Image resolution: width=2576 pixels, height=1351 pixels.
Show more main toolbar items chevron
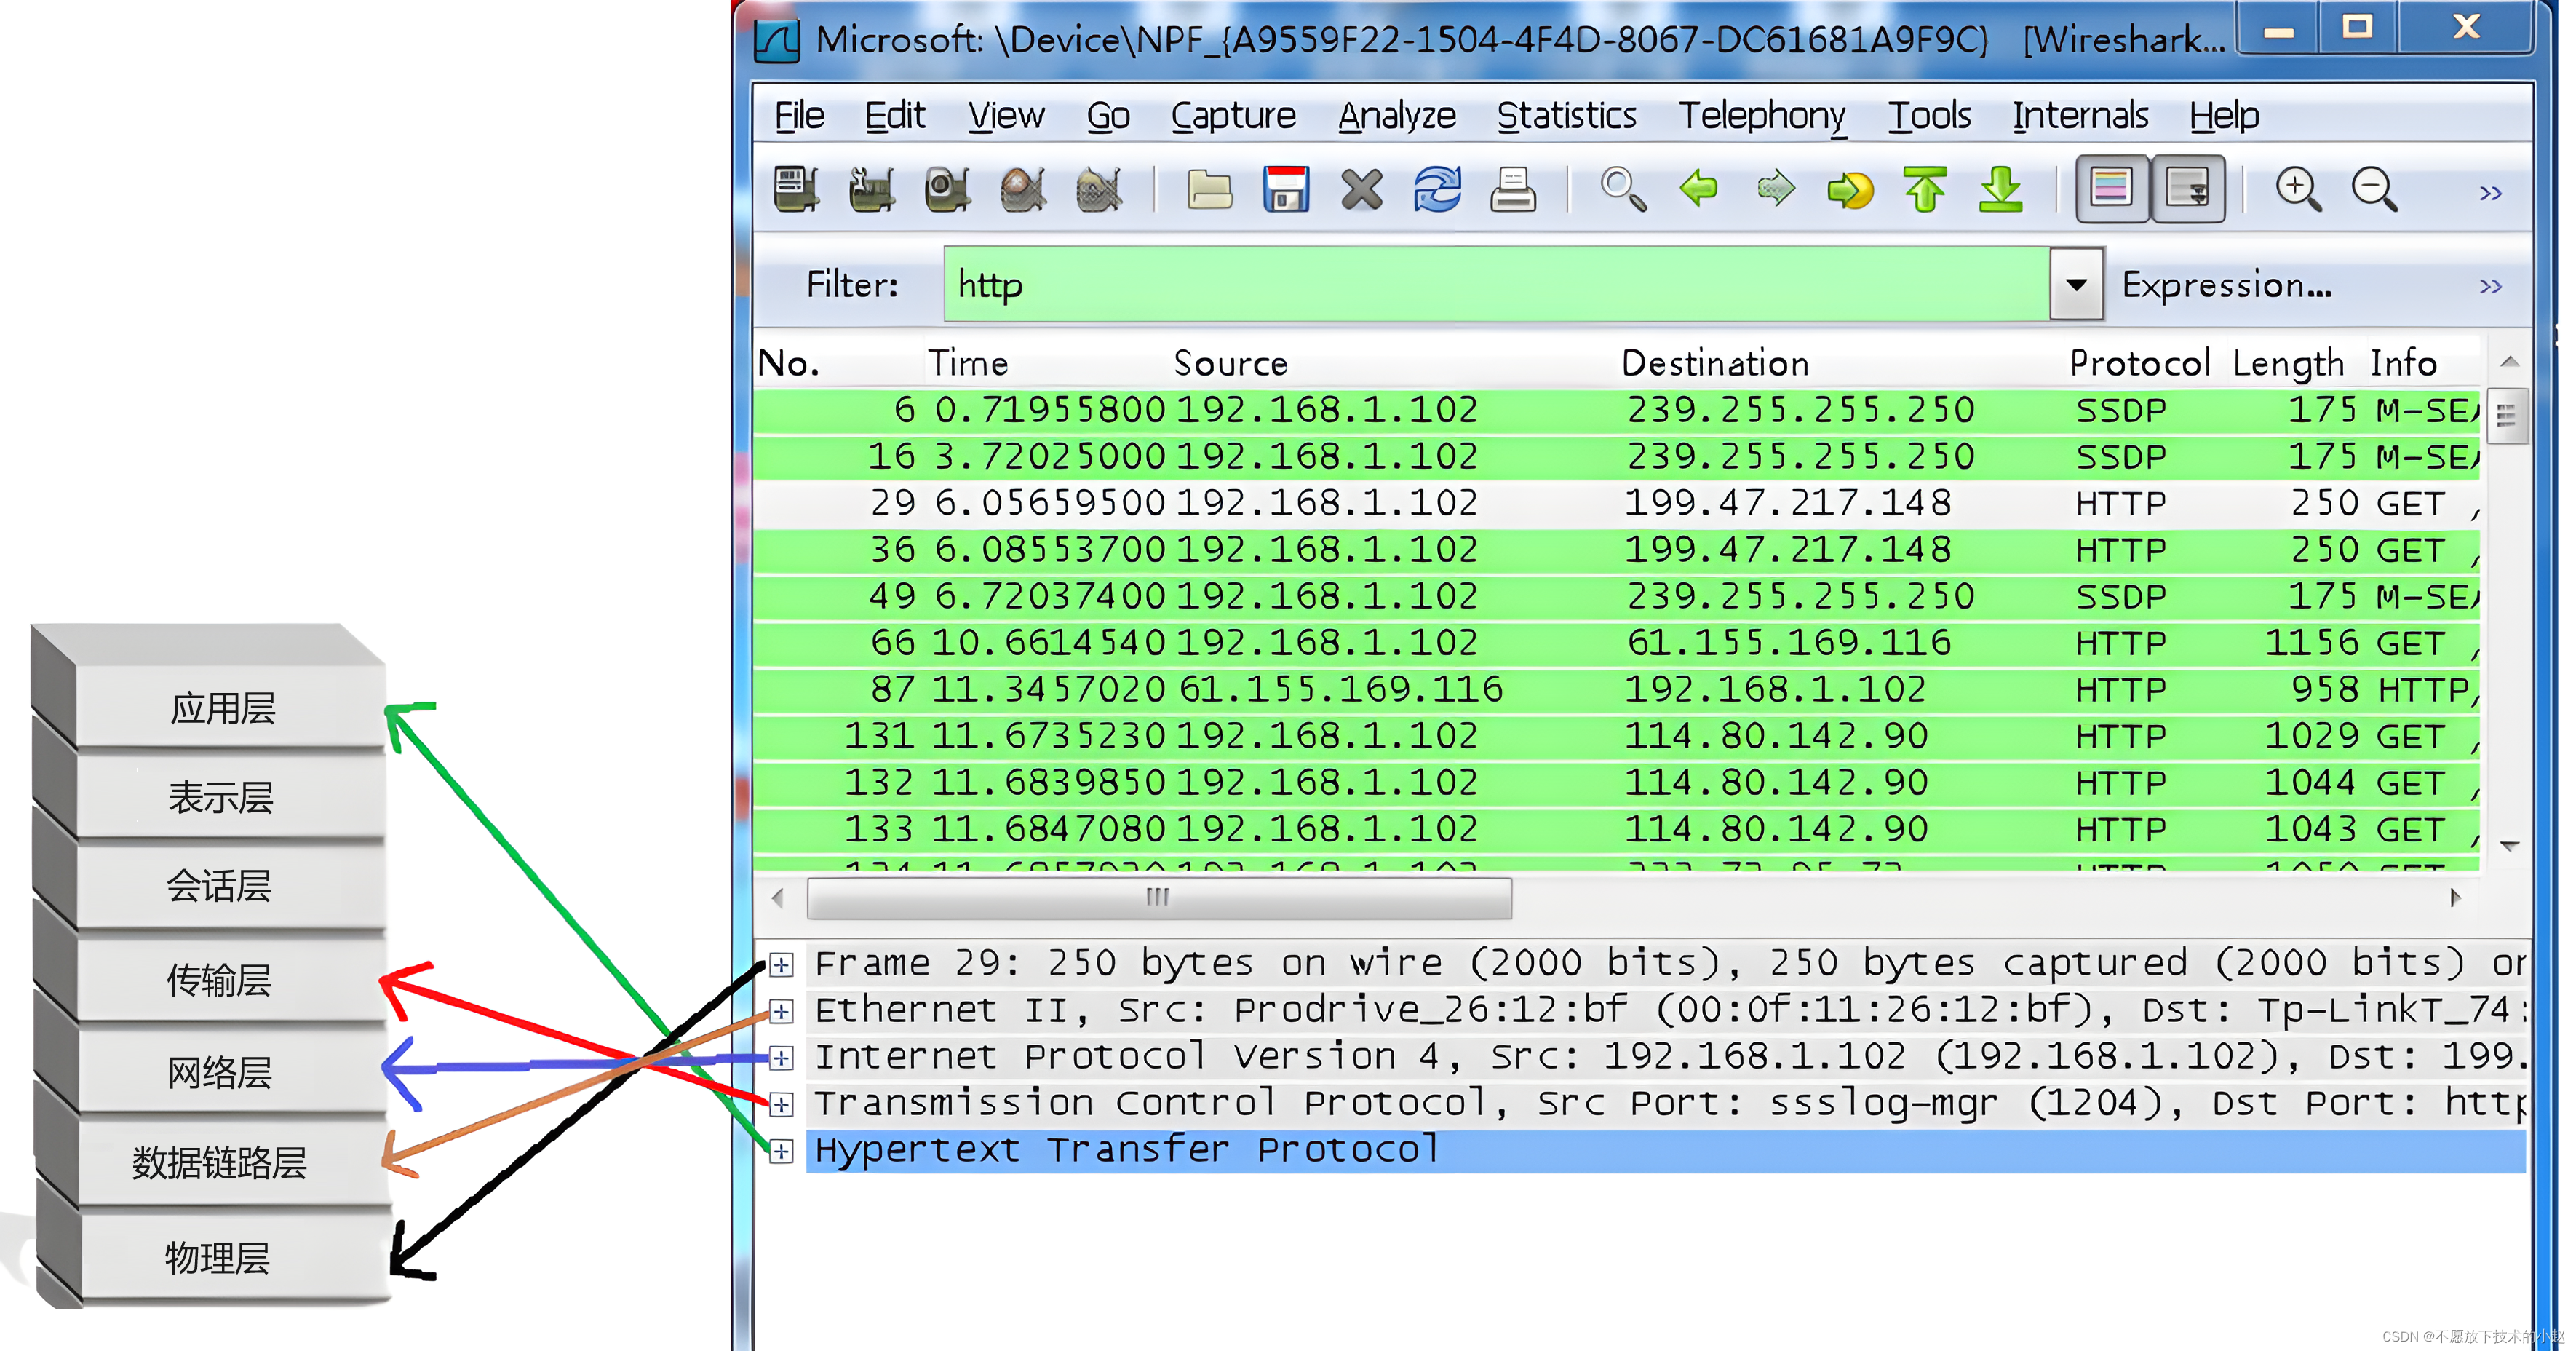[2490, 193]
